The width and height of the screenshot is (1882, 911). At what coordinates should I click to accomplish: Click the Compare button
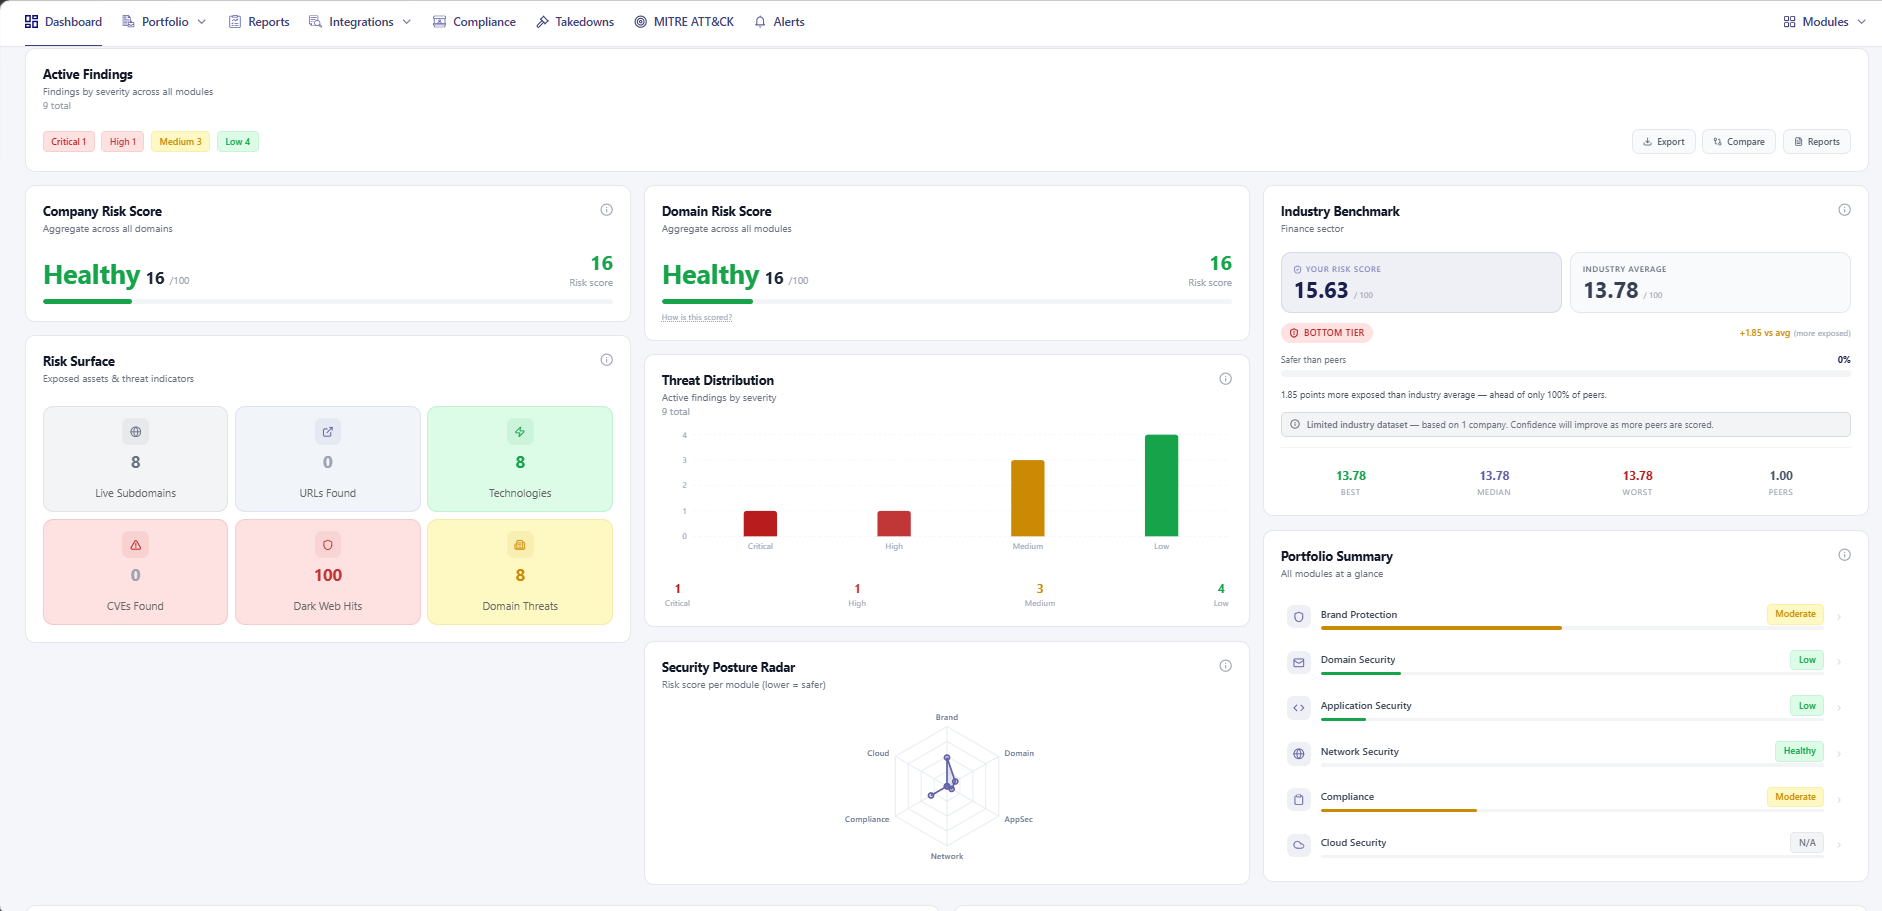(x=1739, y=142)
